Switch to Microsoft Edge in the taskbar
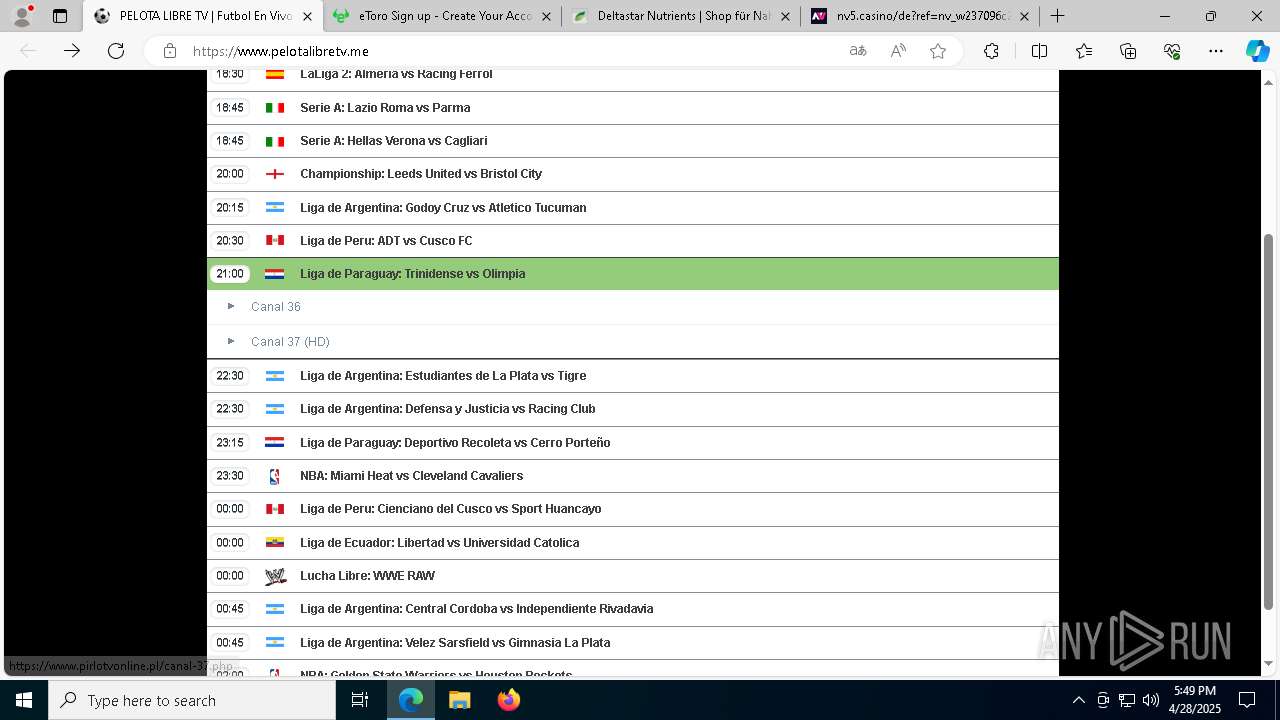1280x720 pixels. point(411,700)
